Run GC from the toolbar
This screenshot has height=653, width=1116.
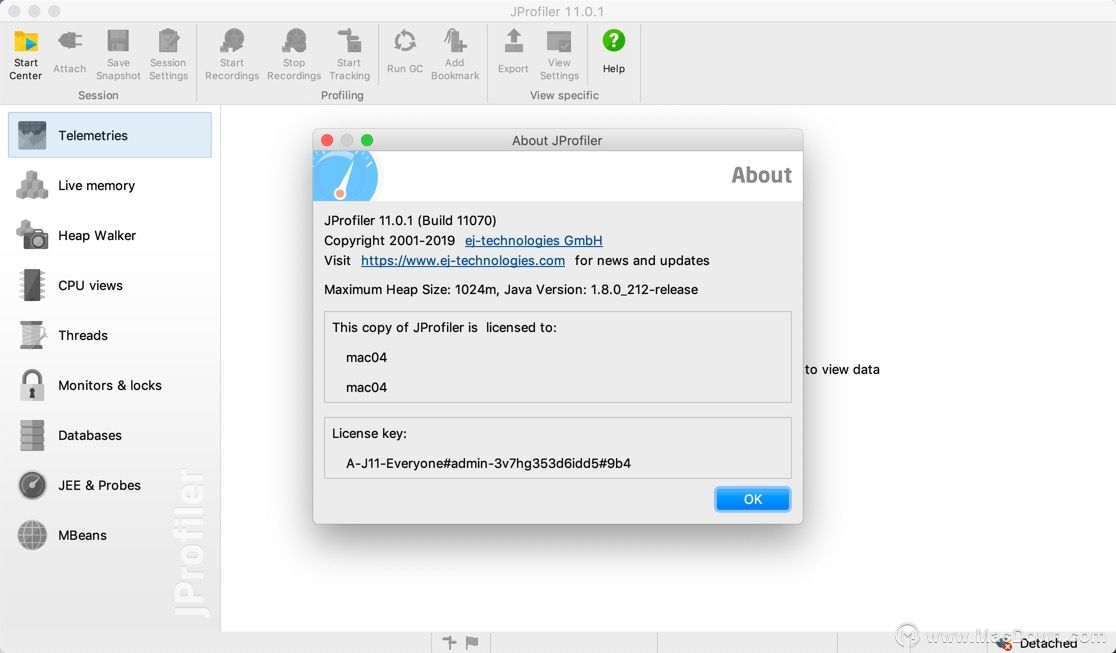click(405, 53)
